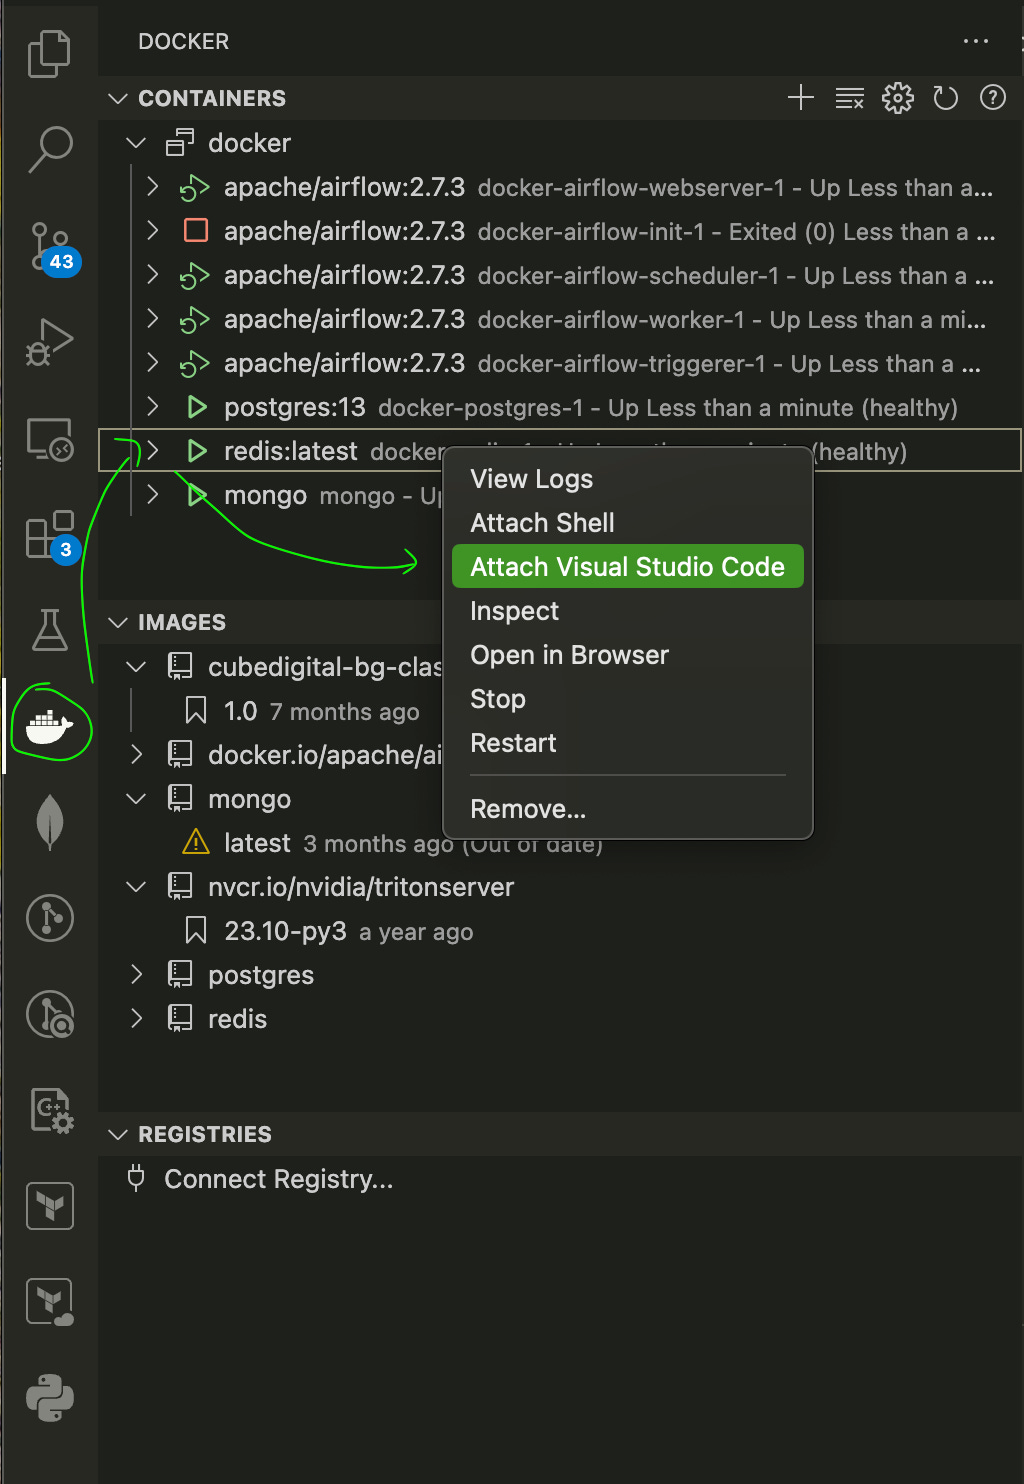
Task: Select the docker-airflow-triggerer-1 container row
Action: pos(560,363)
